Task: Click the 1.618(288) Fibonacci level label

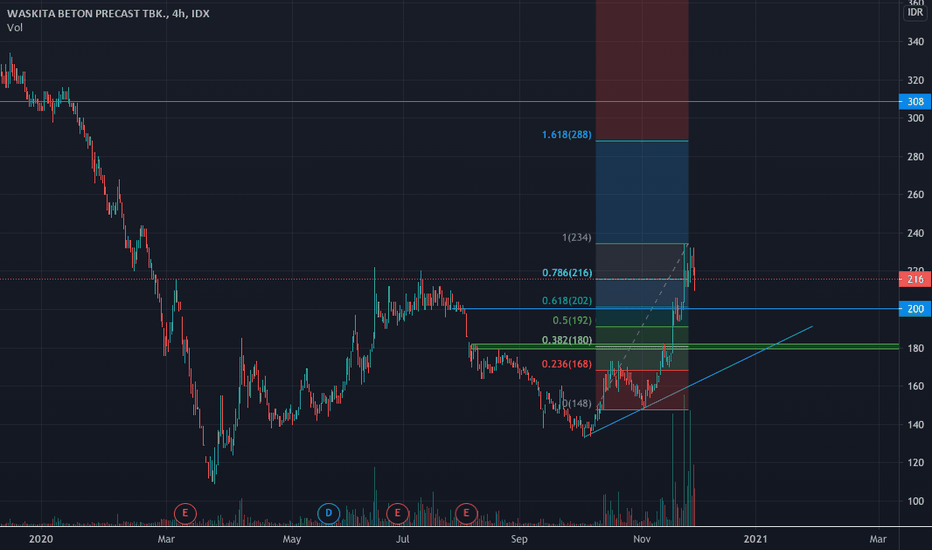Action: coord(566,135)
